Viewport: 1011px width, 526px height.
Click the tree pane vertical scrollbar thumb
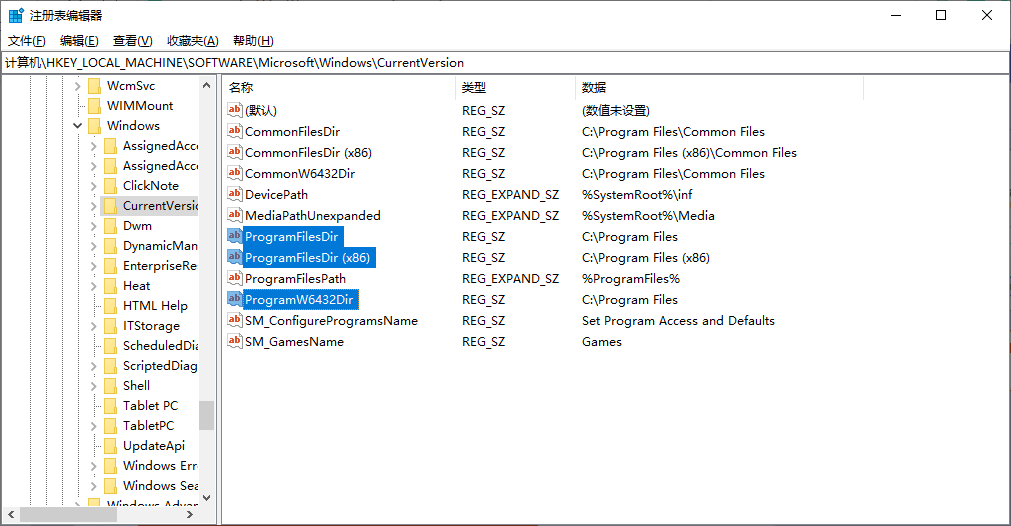click(206, 415)
